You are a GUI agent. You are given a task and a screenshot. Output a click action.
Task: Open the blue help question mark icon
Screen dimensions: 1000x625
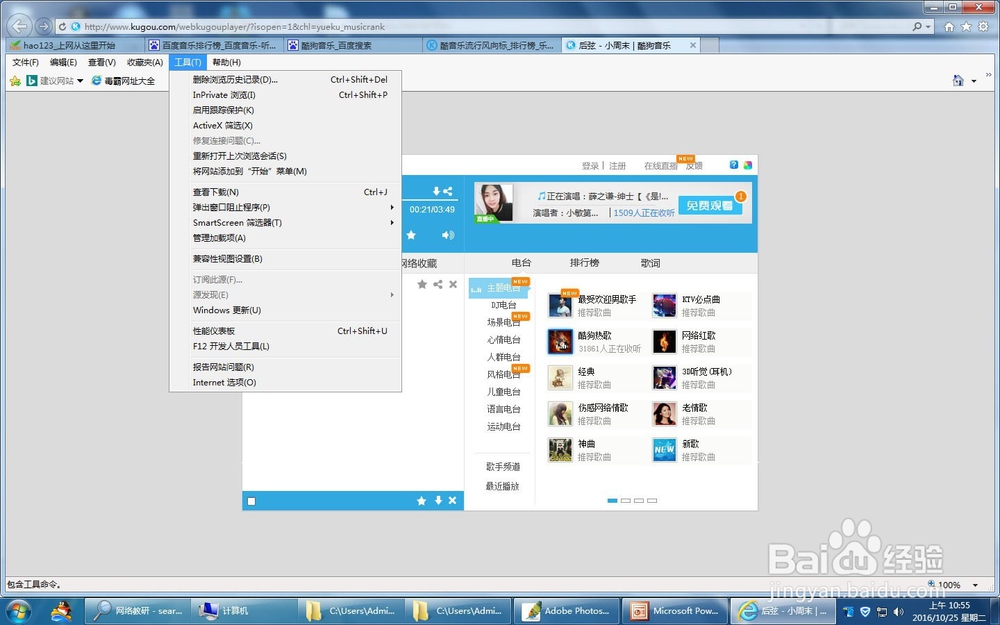(734, 165)
